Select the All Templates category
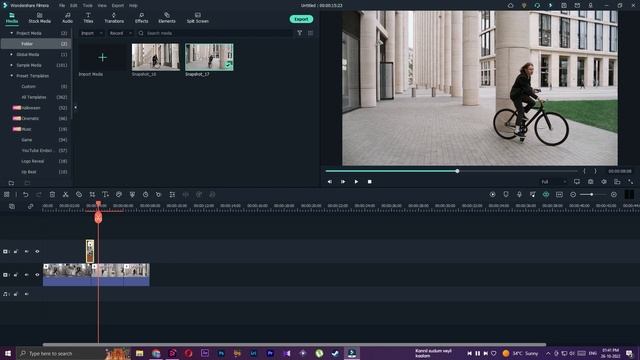 click(34, 97)
